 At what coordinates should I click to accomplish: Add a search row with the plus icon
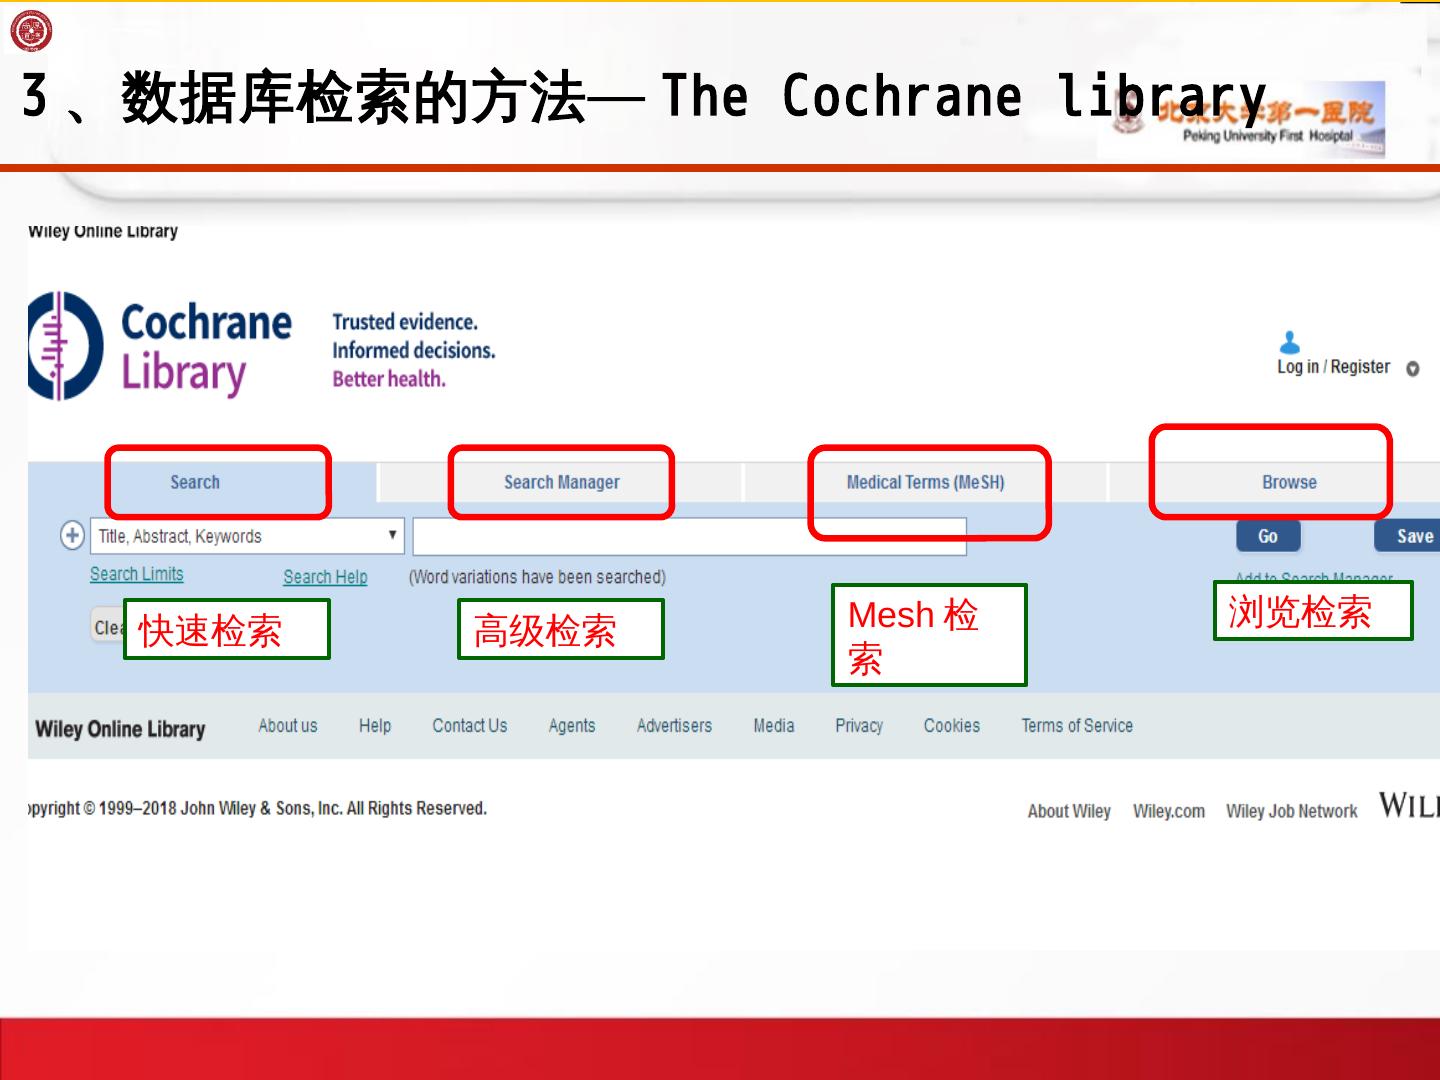[72, 536]
